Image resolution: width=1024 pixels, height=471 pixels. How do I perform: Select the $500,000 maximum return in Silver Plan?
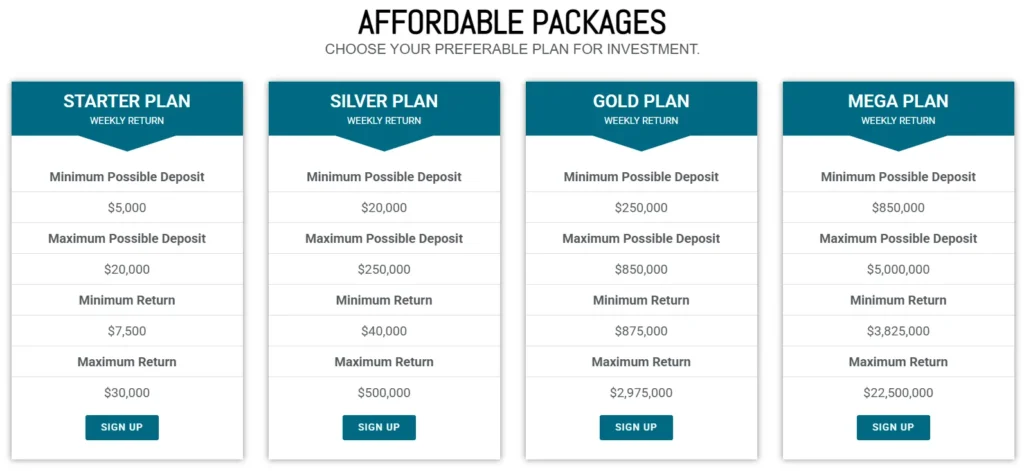point(384,393)
